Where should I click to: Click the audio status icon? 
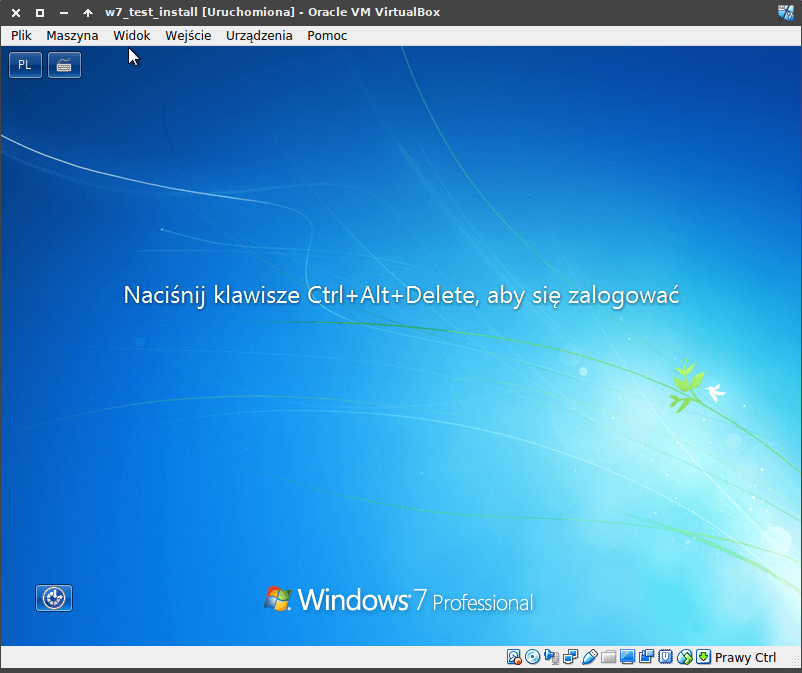(551, 657)
